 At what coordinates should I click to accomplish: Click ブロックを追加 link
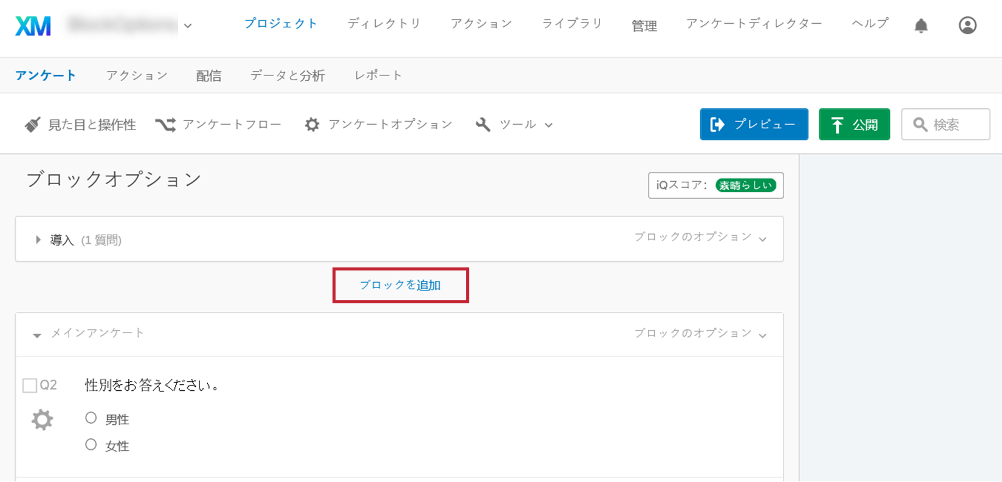[x=401, y=285]
